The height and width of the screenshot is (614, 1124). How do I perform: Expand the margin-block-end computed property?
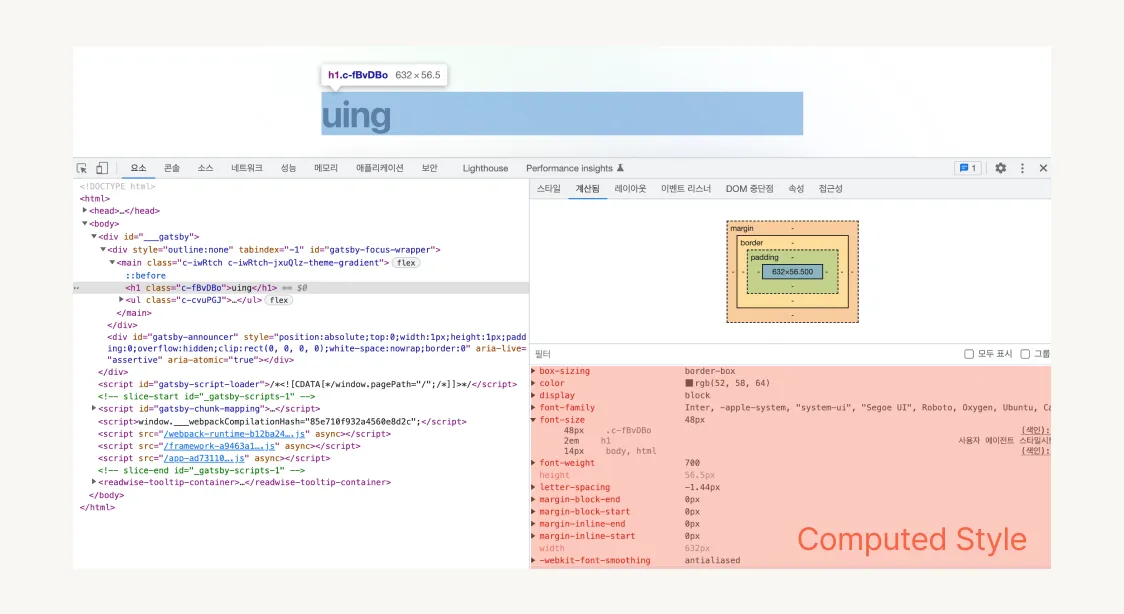click(533, 499)
